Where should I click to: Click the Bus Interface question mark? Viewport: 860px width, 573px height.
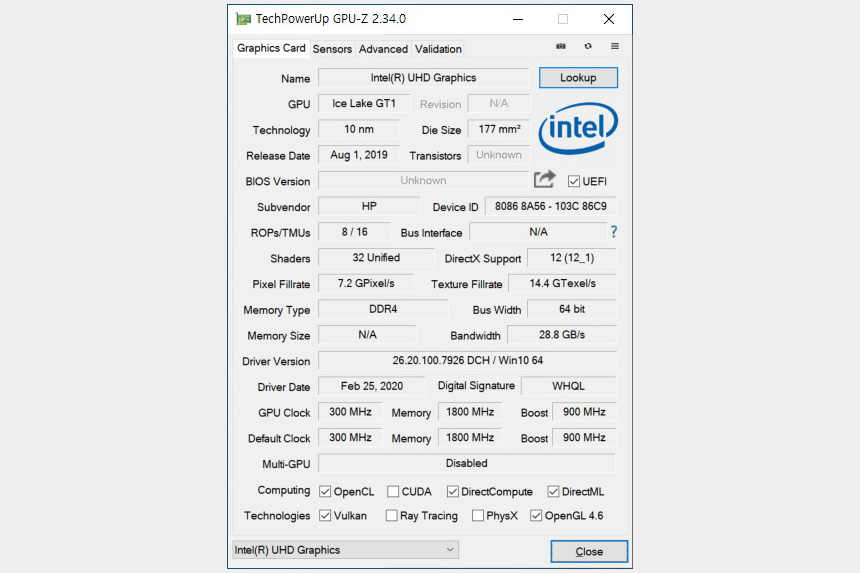point(614,232)
